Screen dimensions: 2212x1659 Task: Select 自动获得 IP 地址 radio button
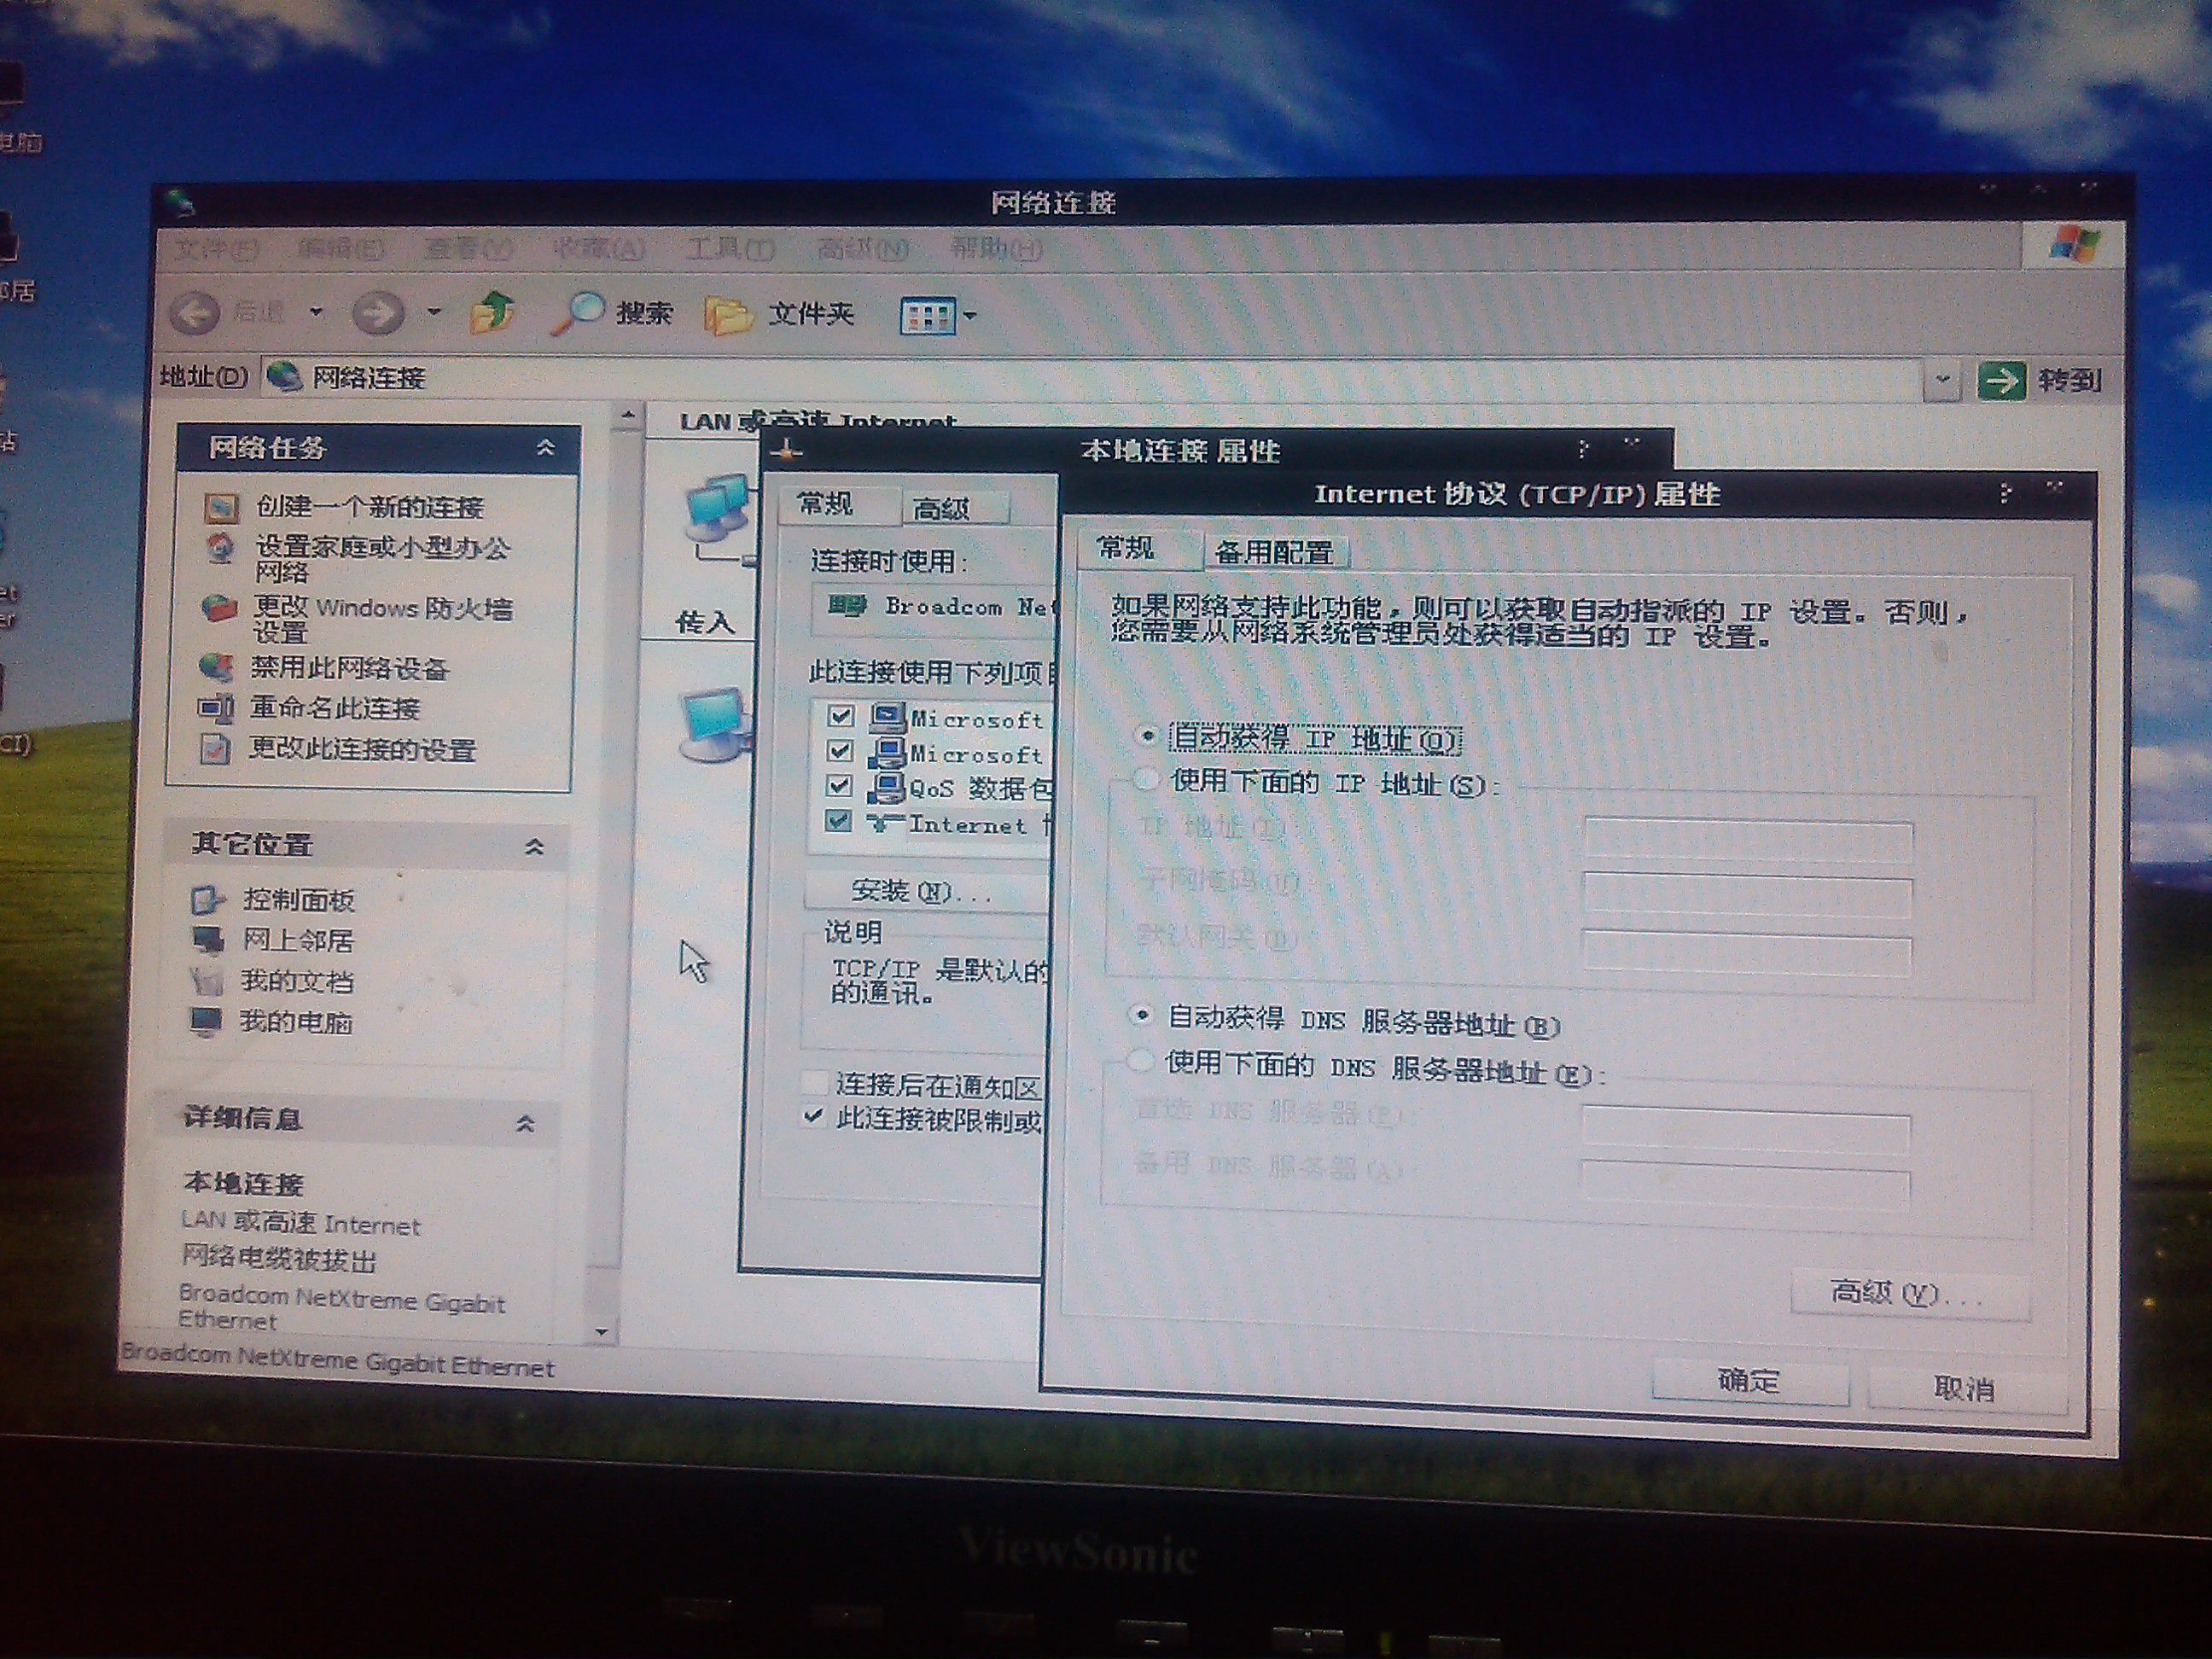point(1147,736)
